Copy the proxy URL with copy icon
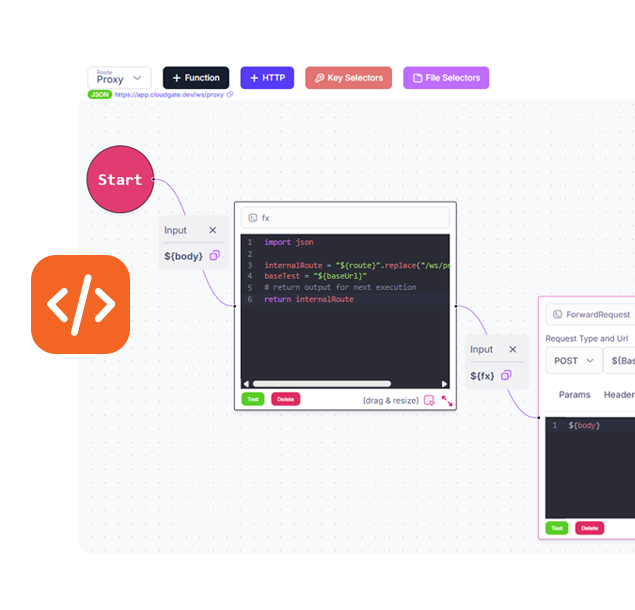 coord(230,94)
